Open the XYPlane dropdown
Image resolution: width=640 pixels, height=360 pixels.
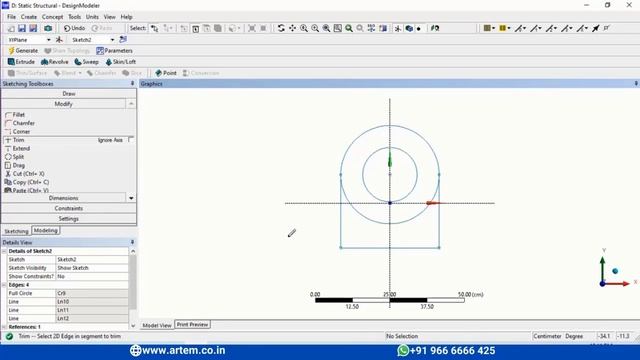click(x=48, y=40)
